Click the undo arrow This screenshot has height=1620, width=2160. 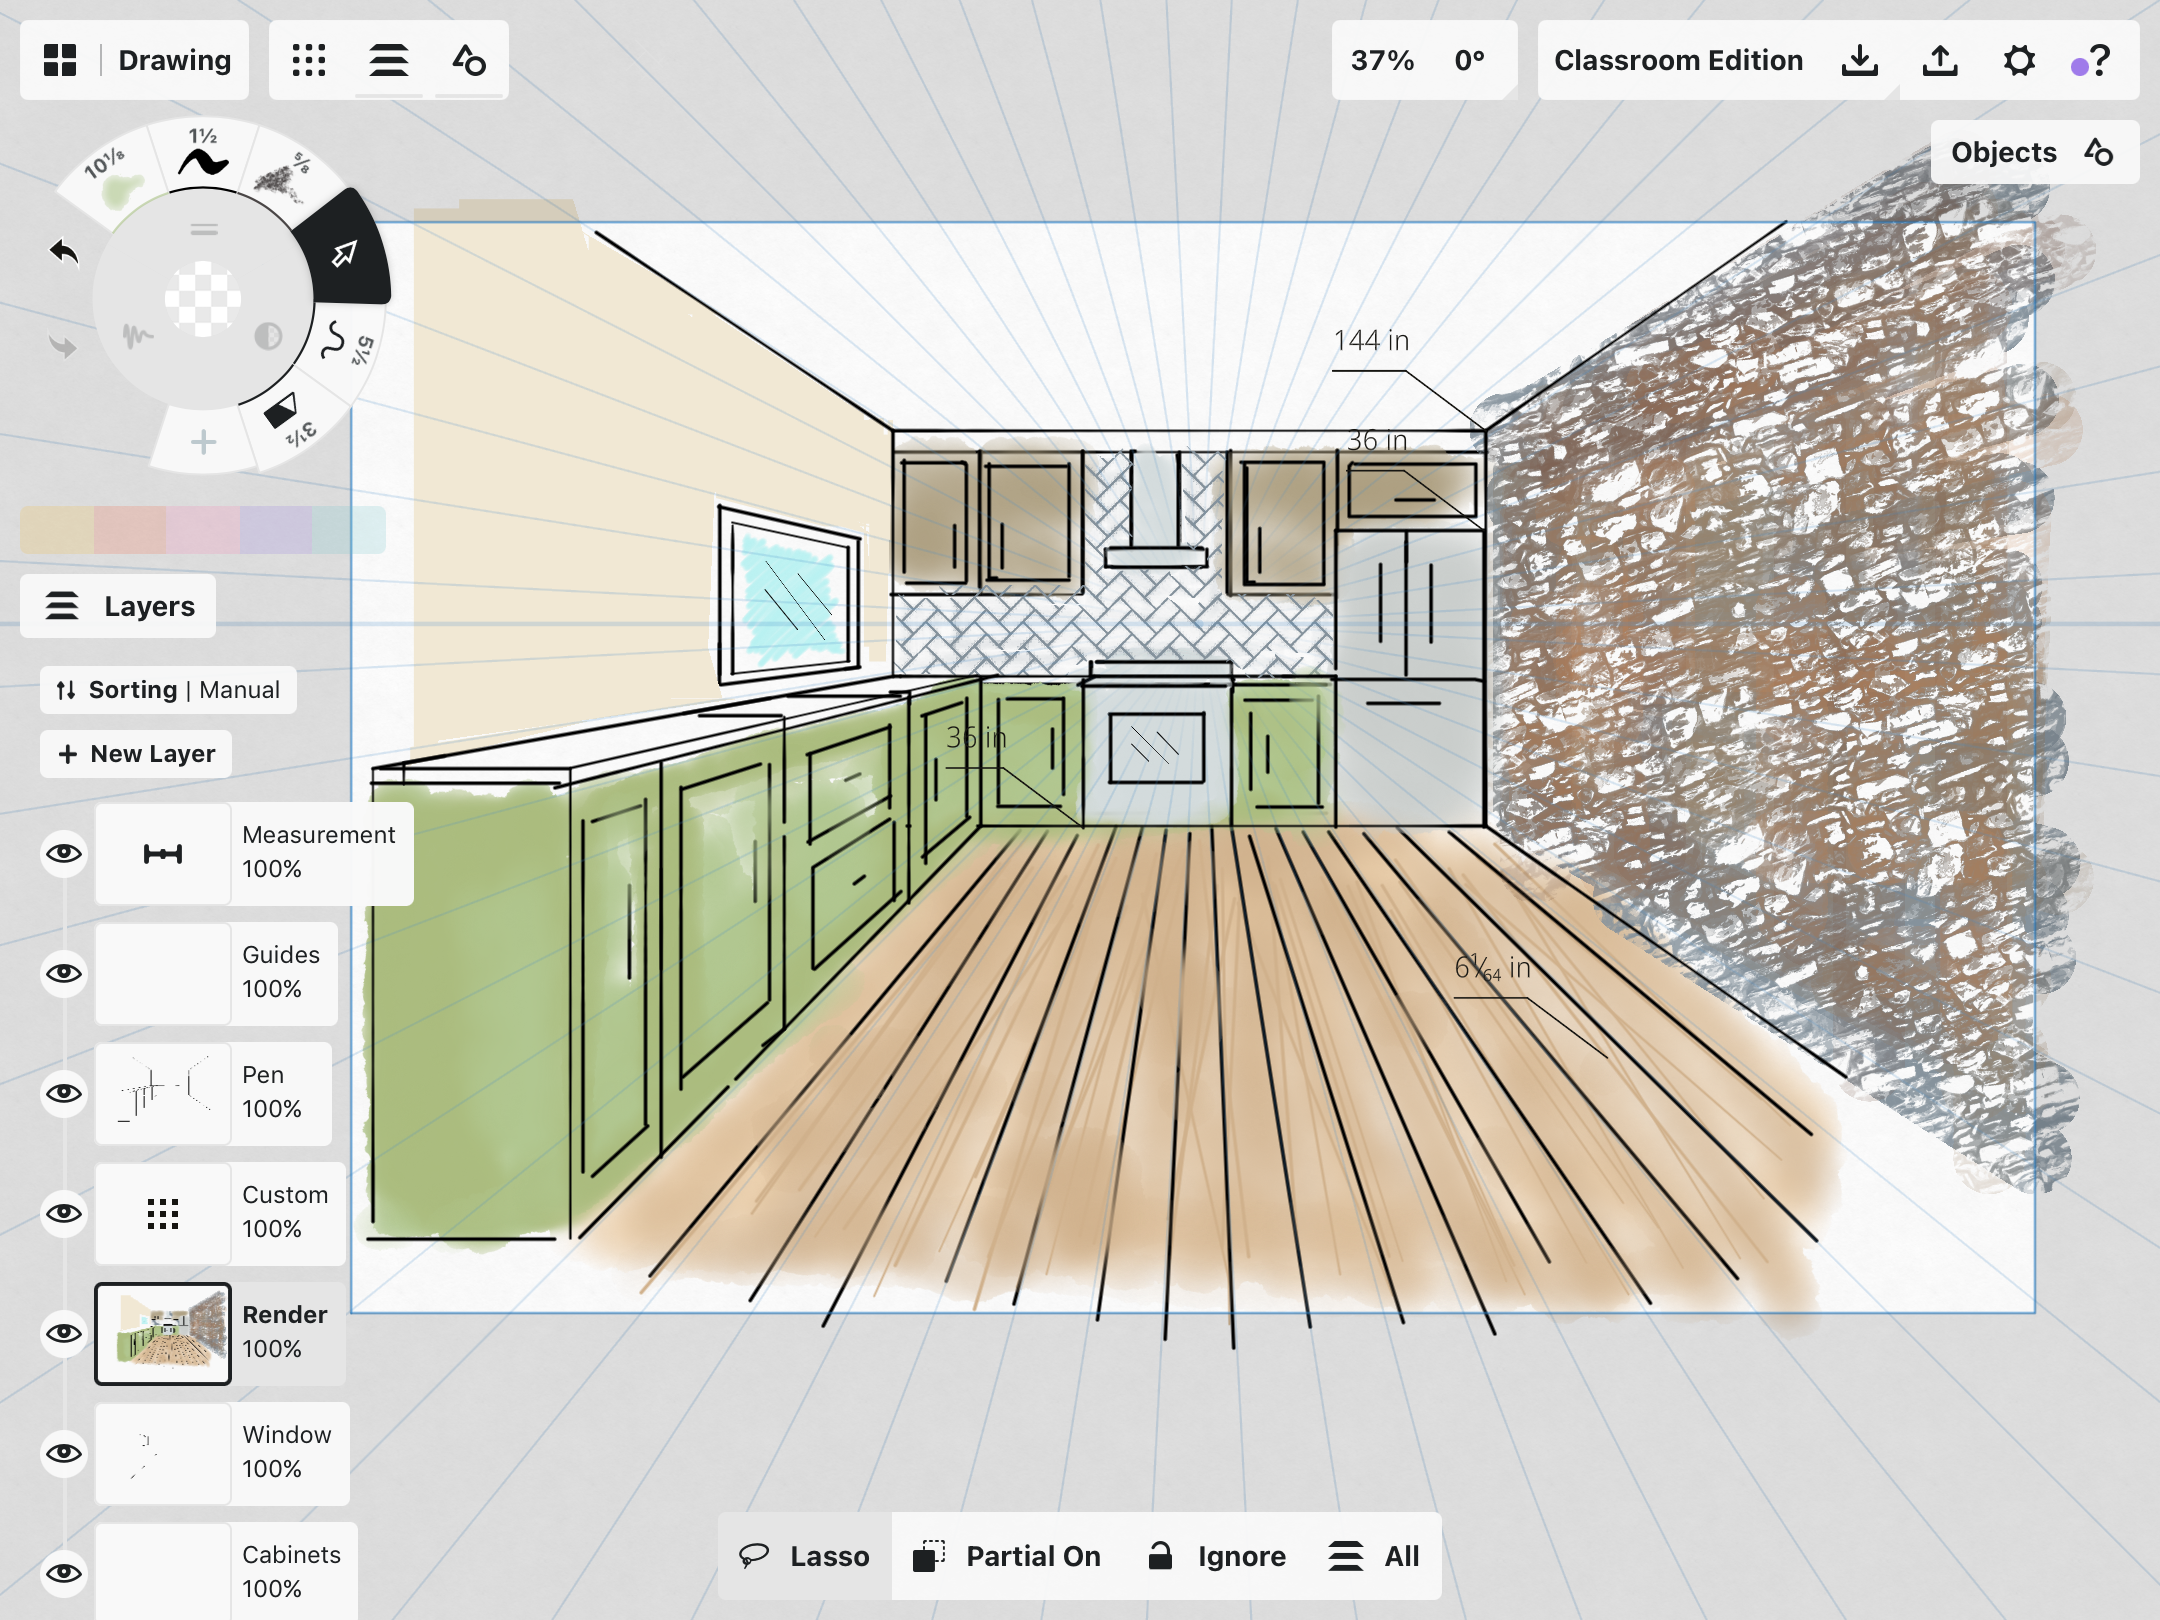pyautogui.click(x=64, y=252)
